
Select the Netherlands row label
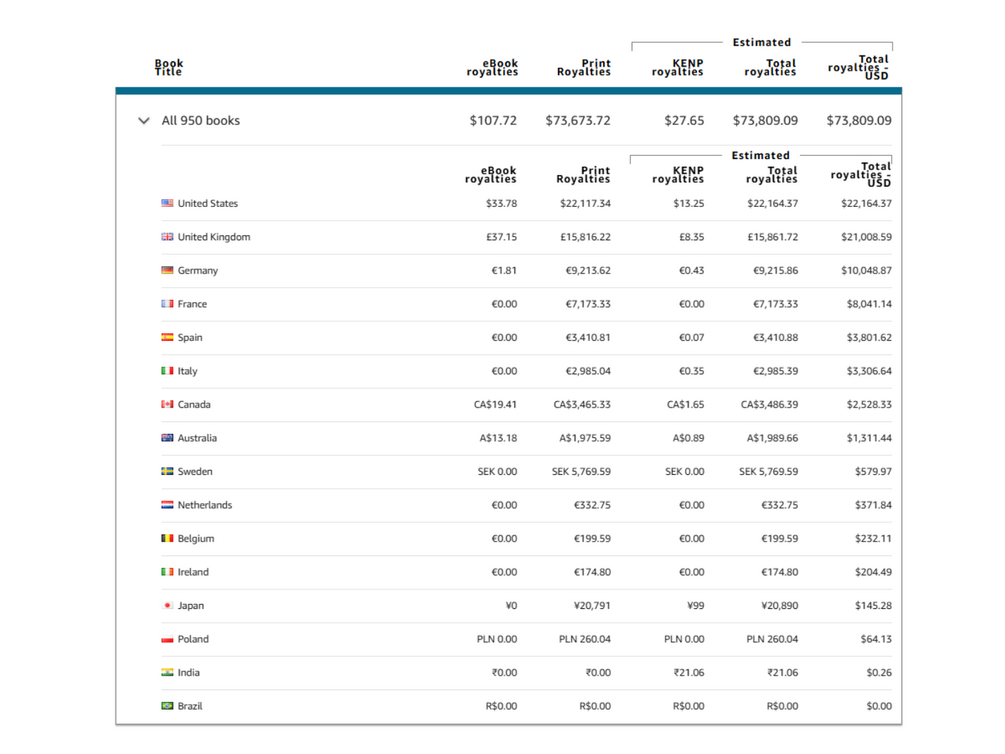(x=204, y=505)
